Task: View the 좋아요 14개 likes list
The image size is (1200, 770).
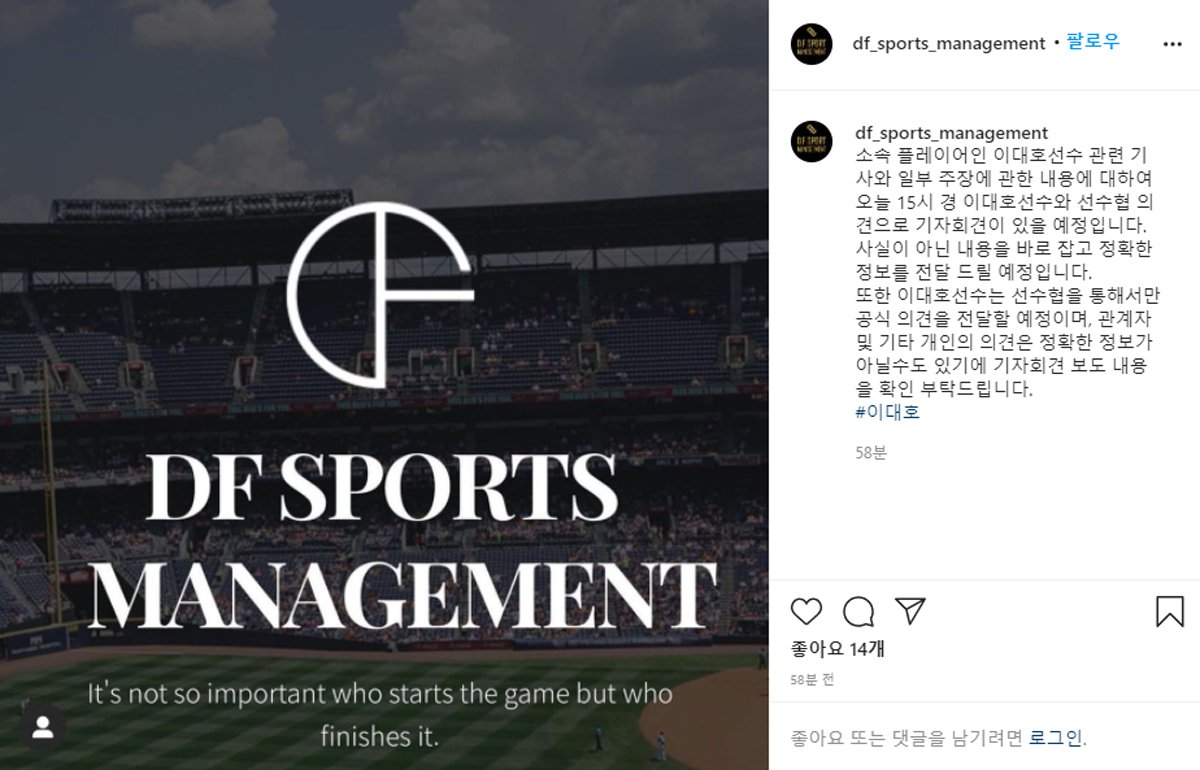Action: (838, 649)
